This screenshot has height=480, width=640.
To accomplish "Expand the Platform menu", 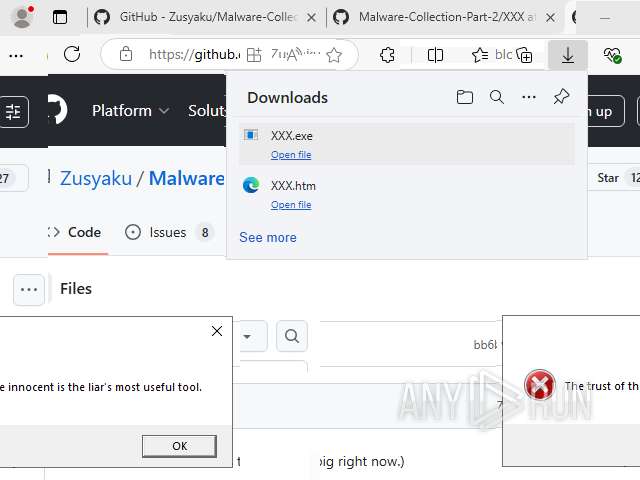I will [130, 111].
